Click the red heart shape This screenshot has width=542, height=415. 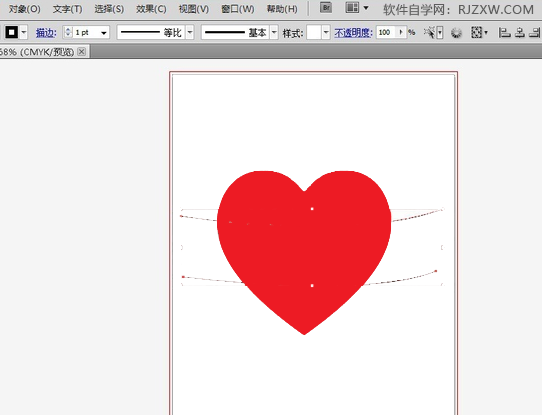pos(304,252)
